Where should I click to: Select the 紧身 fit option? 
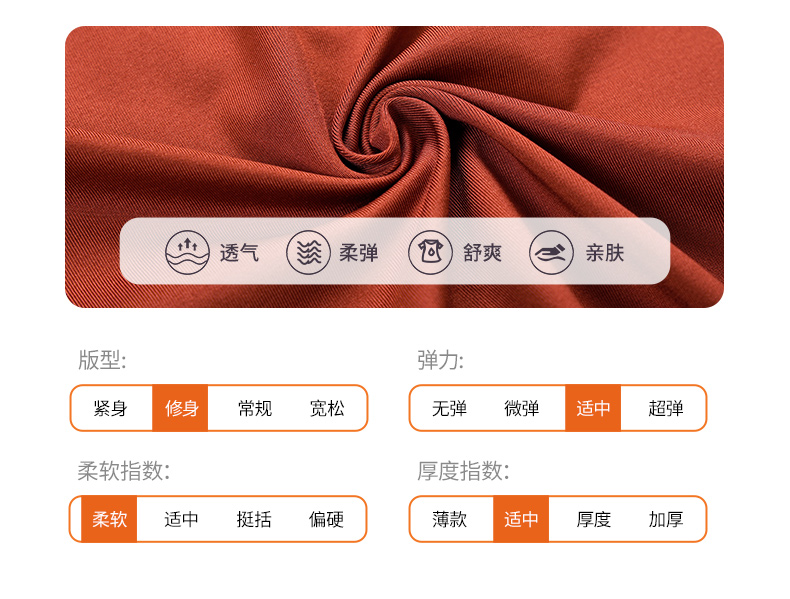pyautogui.click(x=110, y=408)
